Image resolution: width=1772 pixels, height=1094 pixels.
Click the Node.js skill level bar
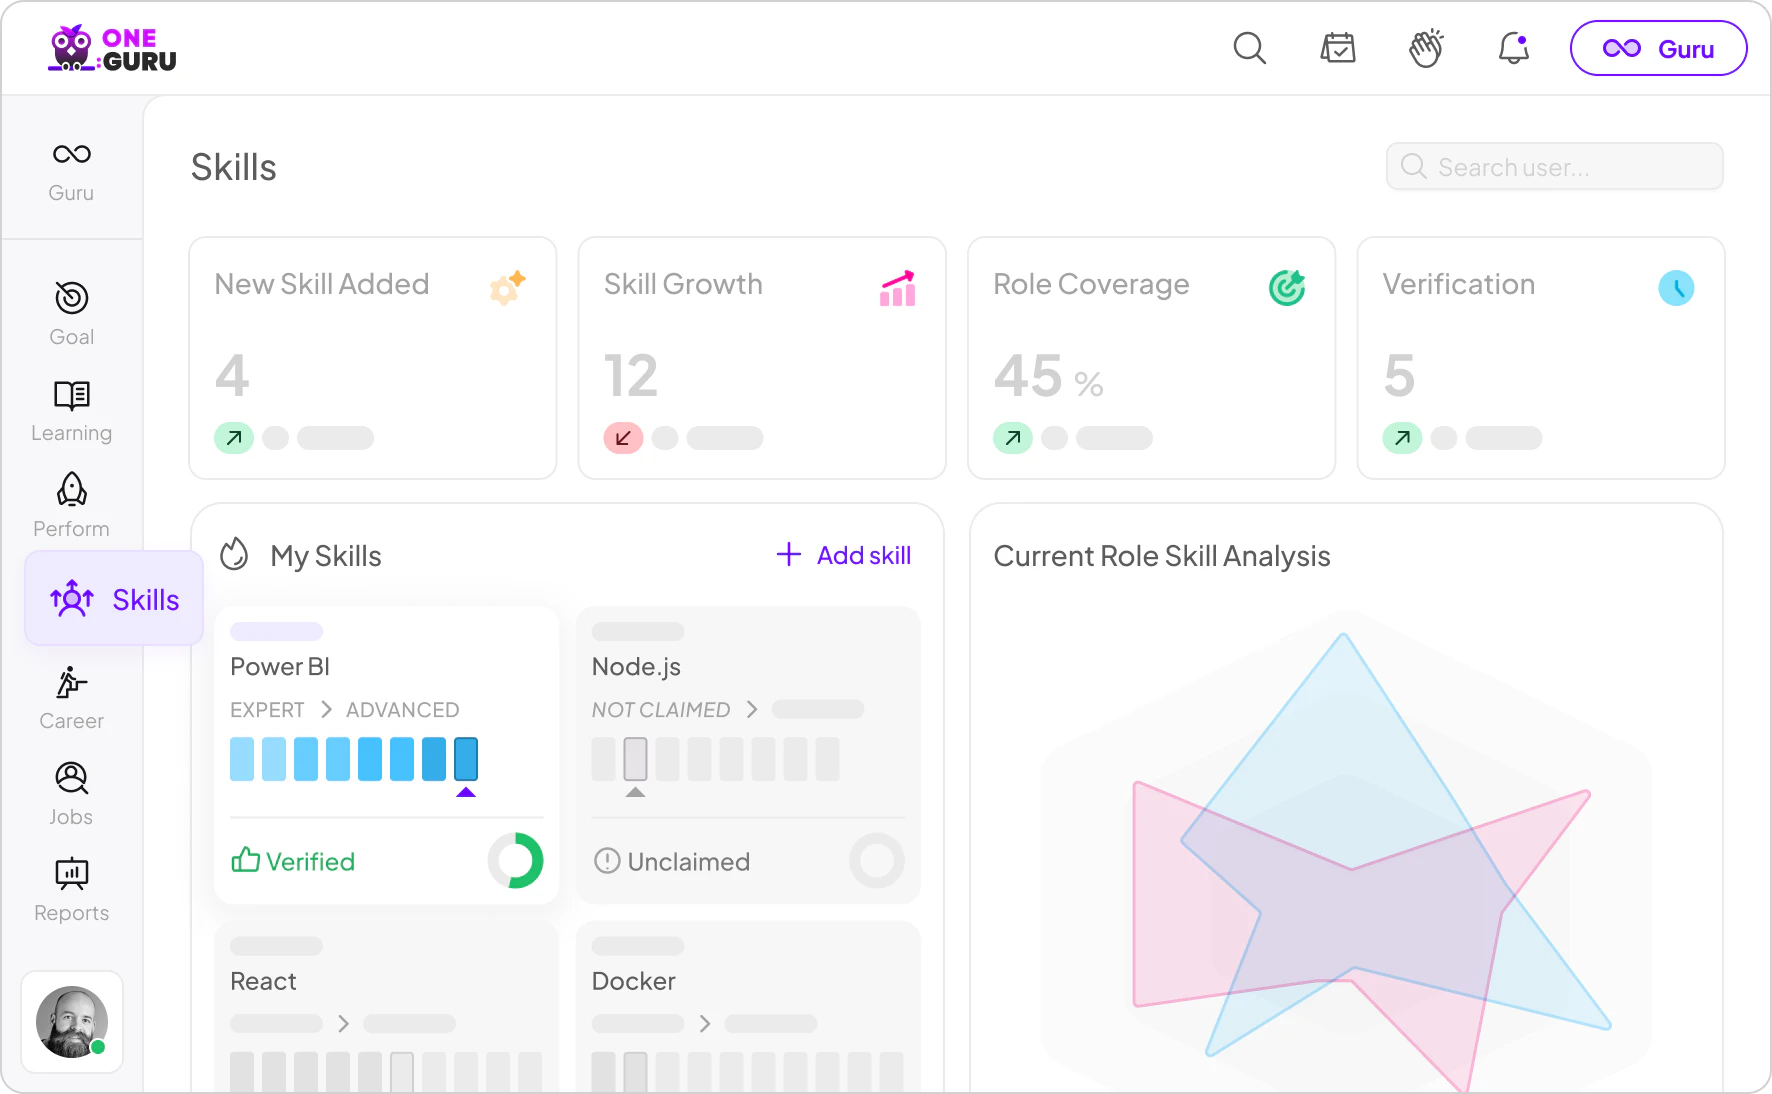tap(716, 759)
